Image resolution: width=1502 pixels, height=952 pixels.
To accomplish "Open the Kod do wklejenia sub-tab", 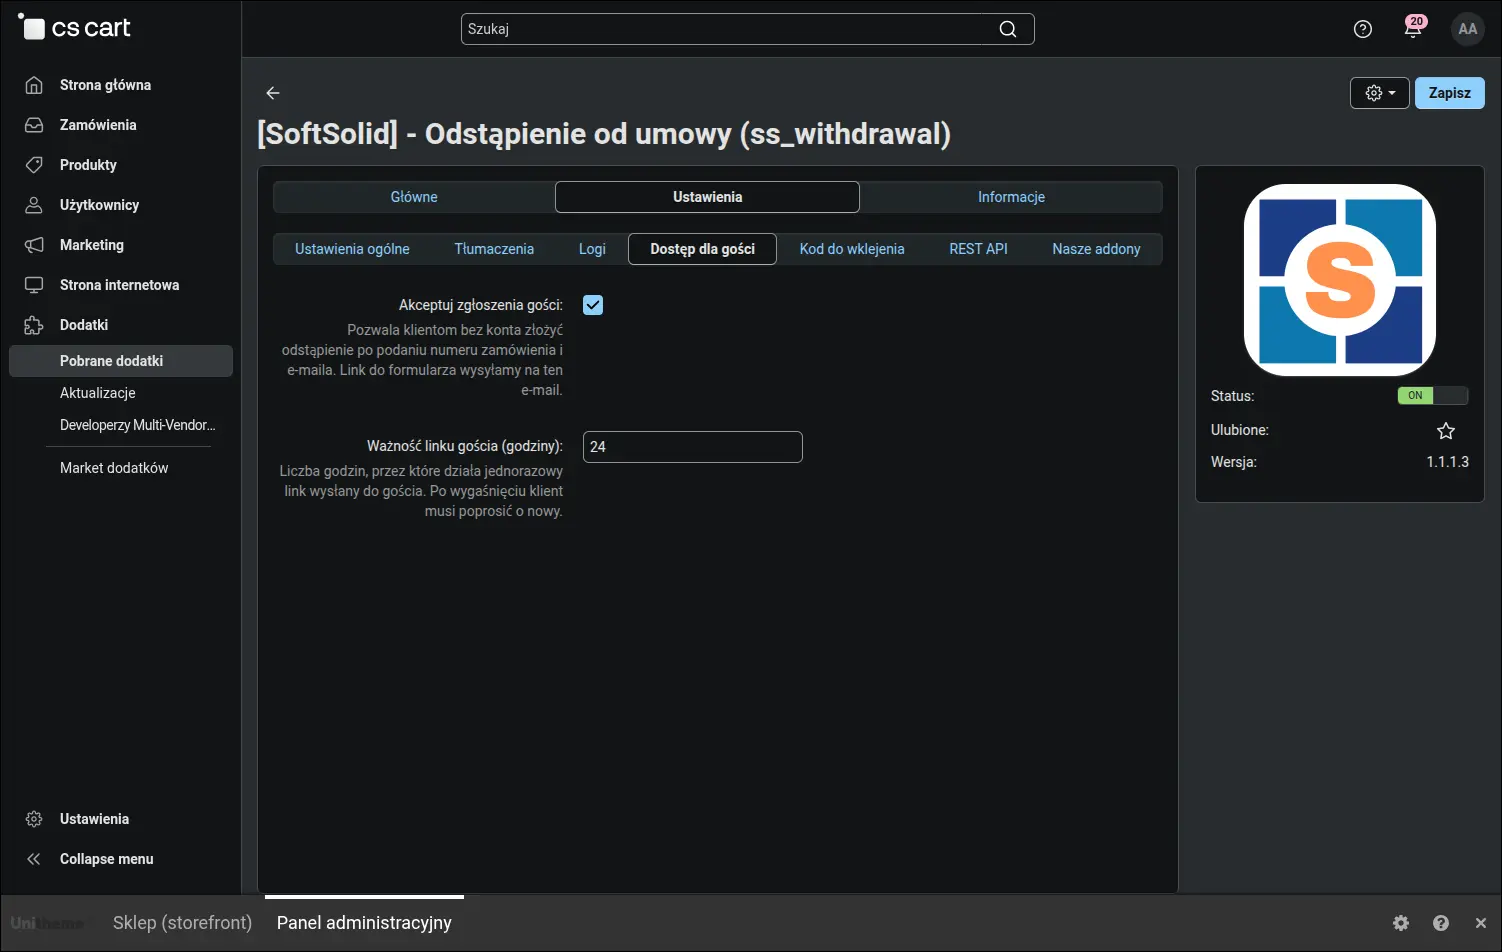I will pos(852,249).
